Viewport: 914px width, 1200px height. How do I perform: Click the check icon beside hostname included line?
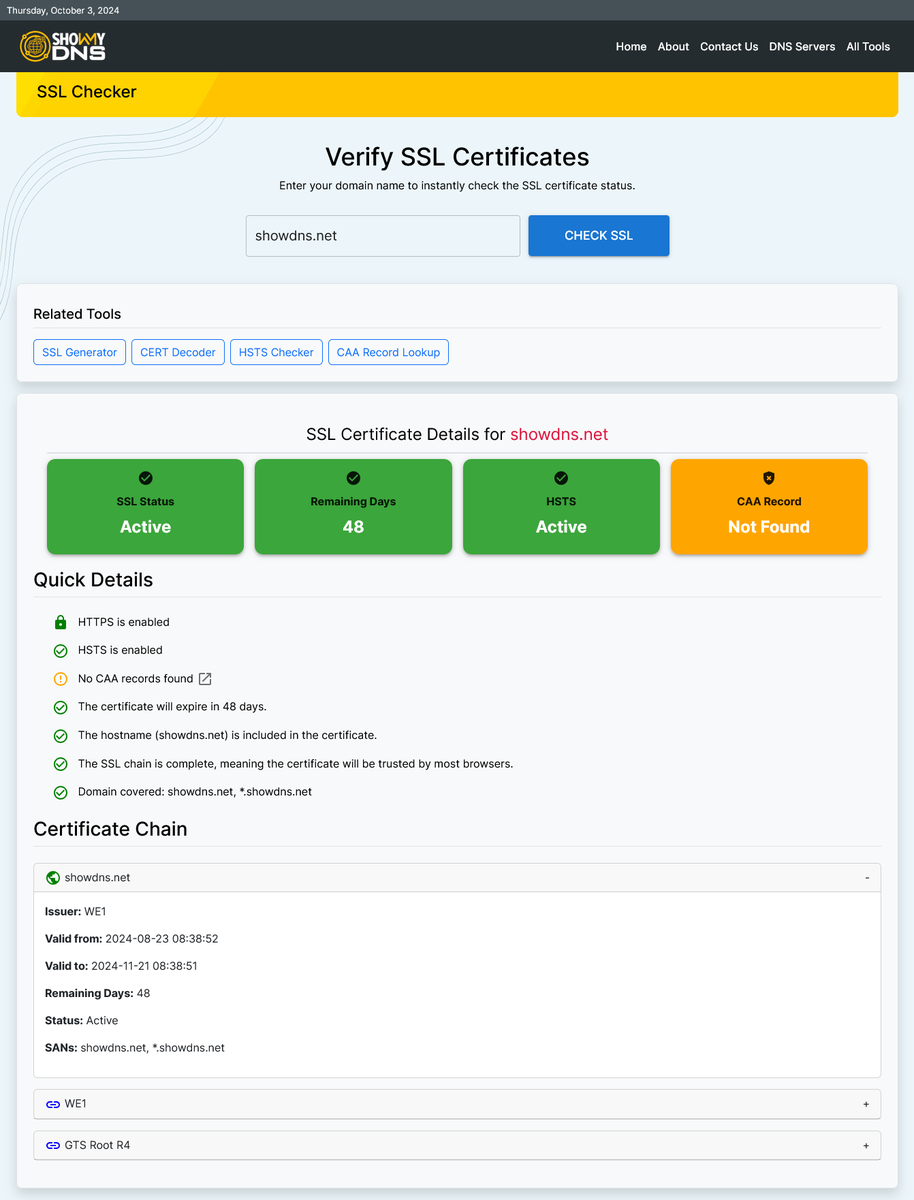point(60,735)
